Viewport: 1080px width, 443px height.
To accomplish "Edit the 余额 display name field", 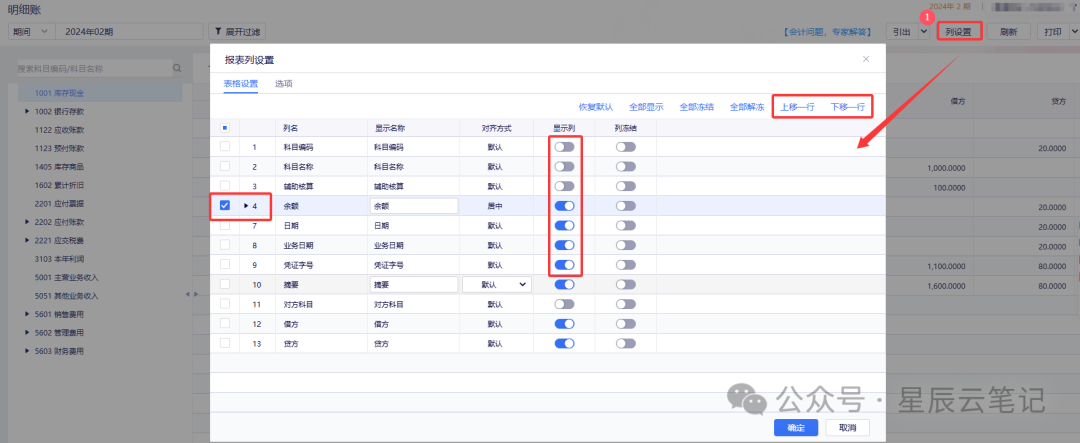I will 413,205.
